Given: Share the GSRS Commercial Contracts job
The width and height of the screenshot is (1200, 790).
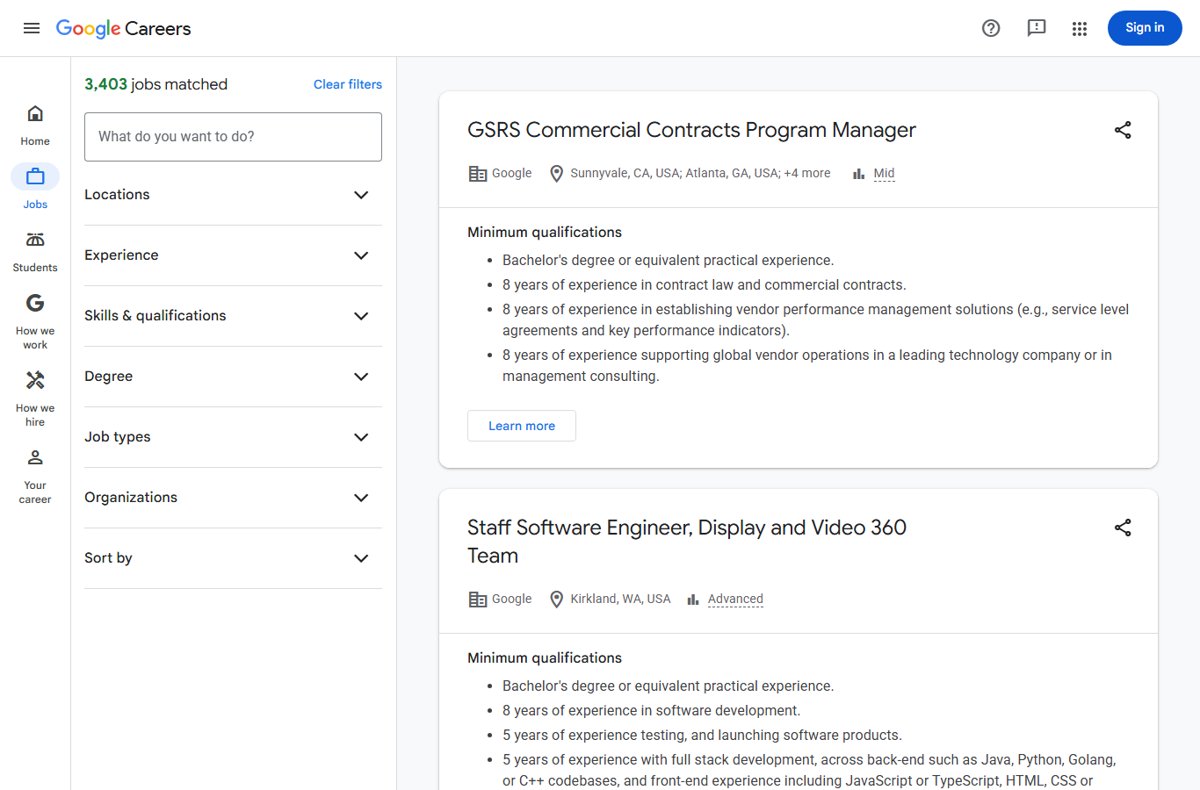Looking at the screenshot, I should point(1123,130).
